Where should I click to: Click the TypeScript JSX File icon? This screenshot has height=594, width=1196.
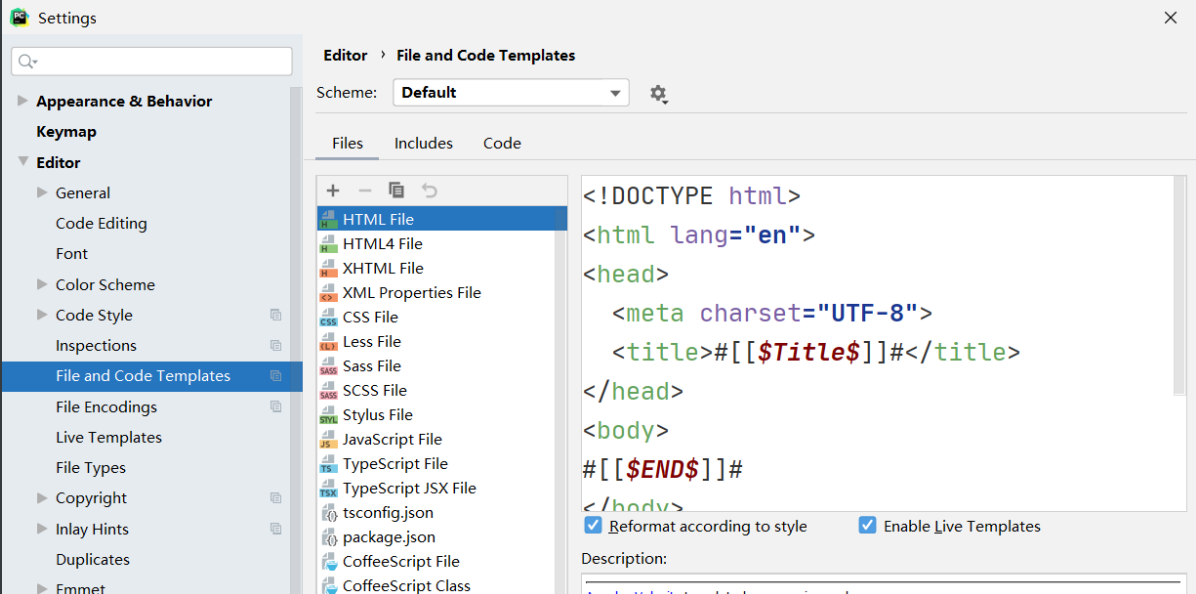tap(328, 488)
